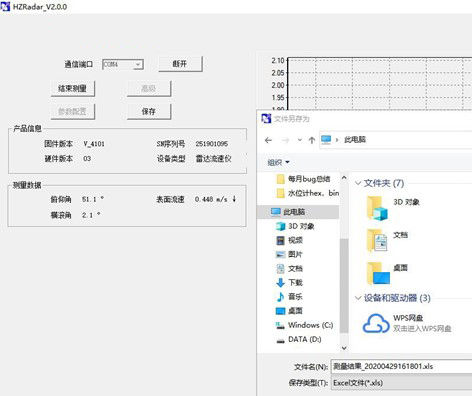Select the 水位计hex, bin folder in the sidebar
This screenshot has width=472, height=396.
[x=308, y=193]
